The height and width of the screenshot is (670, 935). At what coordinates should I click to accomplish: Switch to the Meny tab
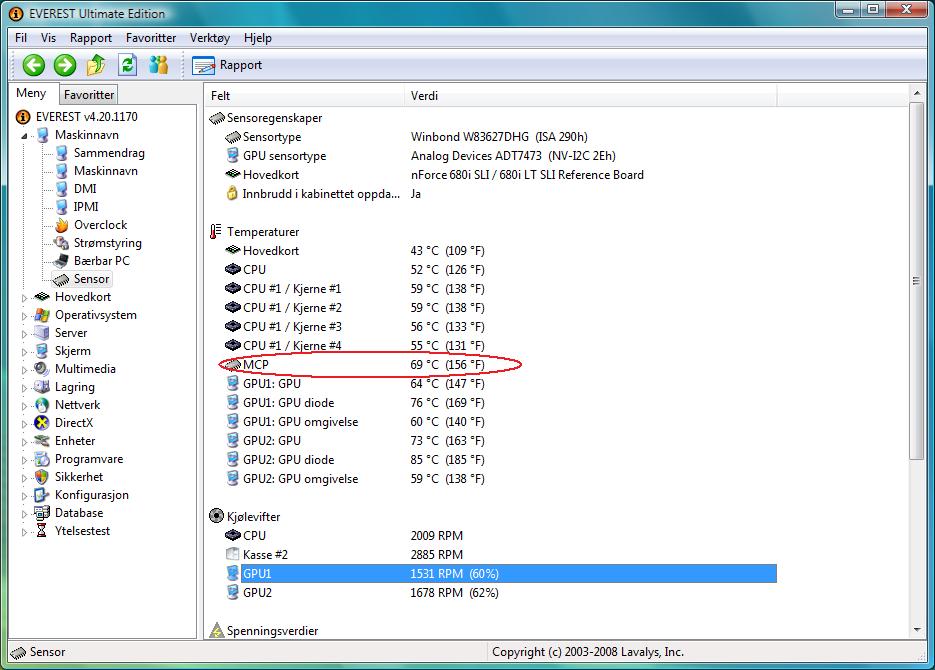(31, 93)
